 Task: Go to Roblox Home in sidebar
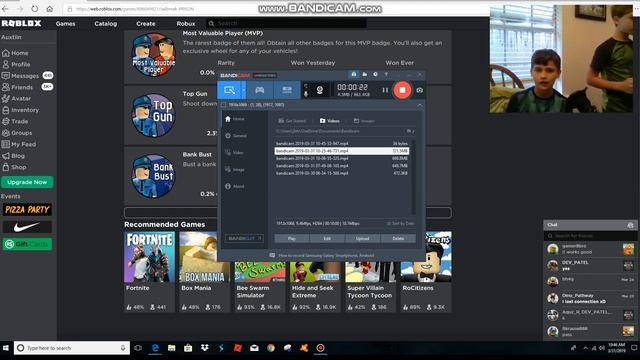point(16,53)
